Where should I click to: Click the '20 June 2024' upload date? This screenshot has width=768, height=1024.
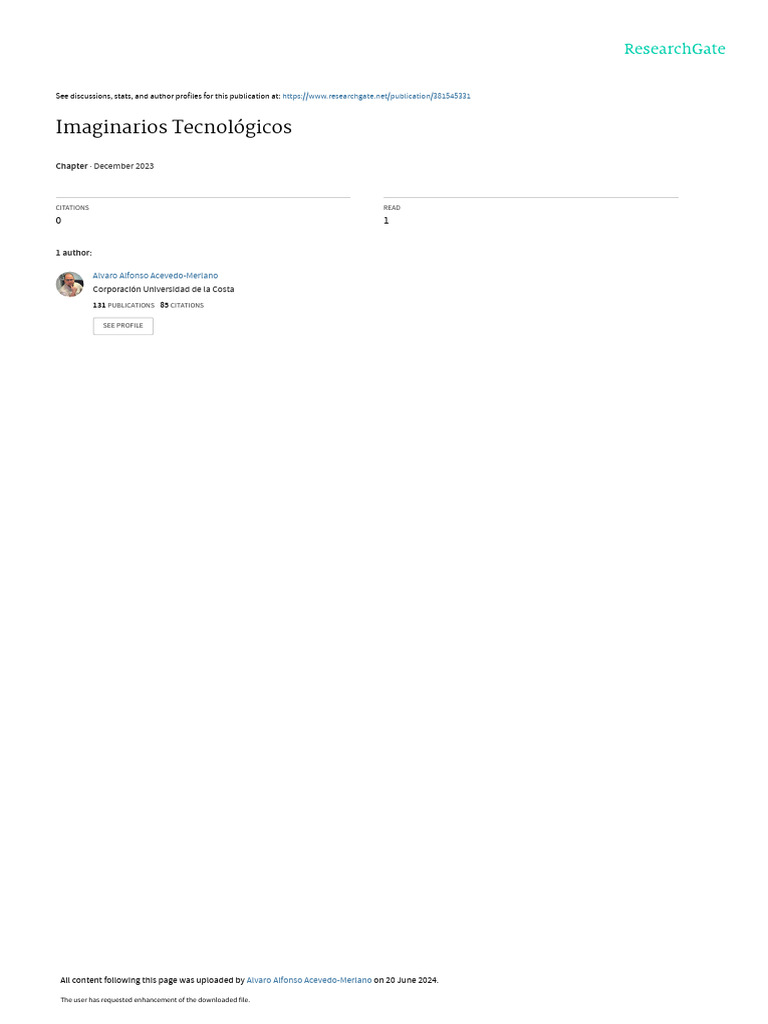tap(411, 980)
